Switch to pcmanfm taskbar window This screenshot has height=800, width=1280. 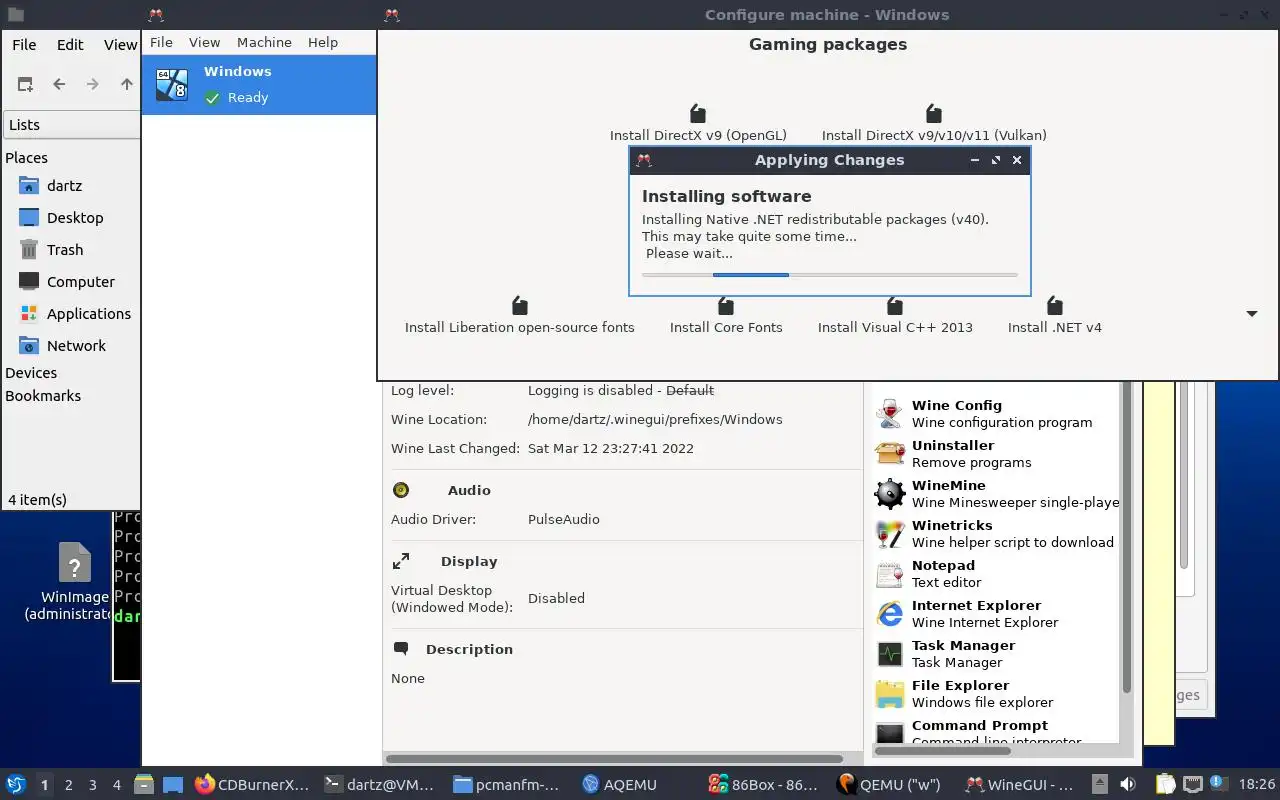coord(506,785)
